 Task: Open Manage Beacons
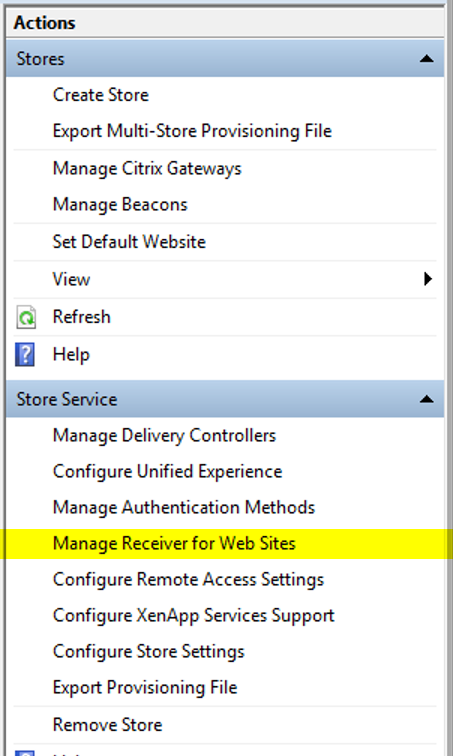pyautogui.click(x=120, y=204)
